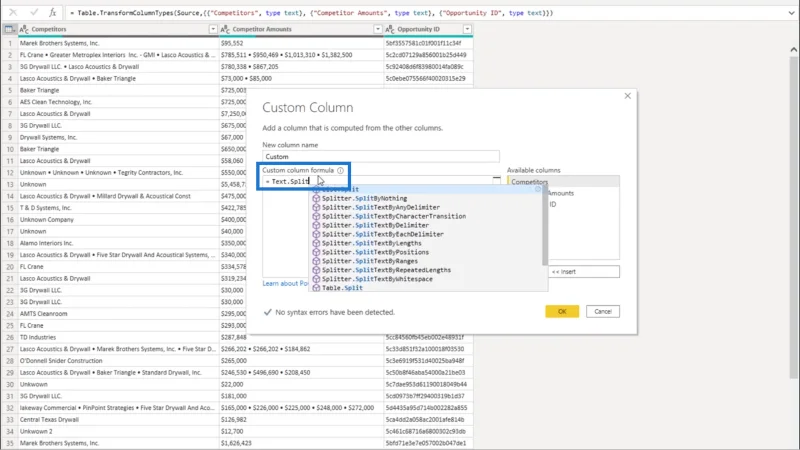The height and width of the screenshot is (450, 800).
Task: Click Cancel in Custom Column dialog
Action: click(603, 311)
